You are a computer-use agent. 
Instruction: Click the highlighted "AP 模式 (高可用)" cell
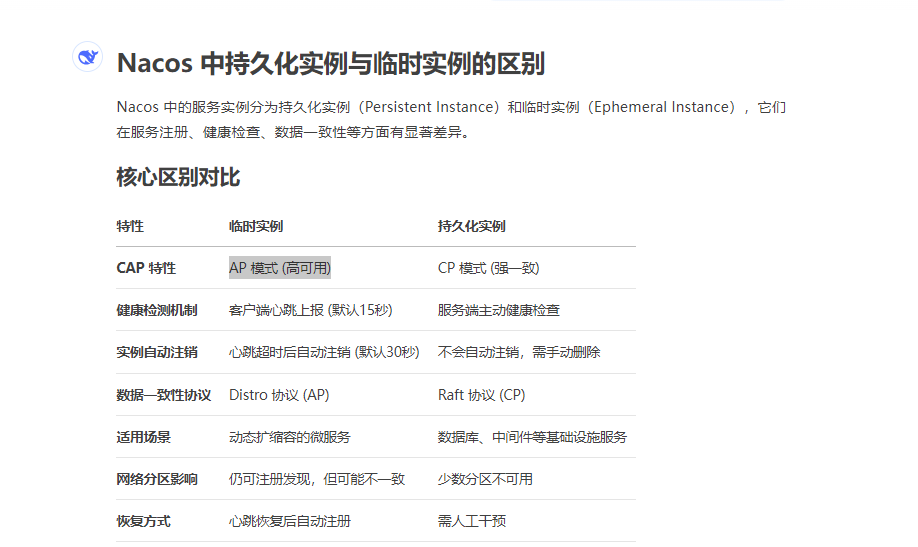pyautogui.click(x=280, y=268)
